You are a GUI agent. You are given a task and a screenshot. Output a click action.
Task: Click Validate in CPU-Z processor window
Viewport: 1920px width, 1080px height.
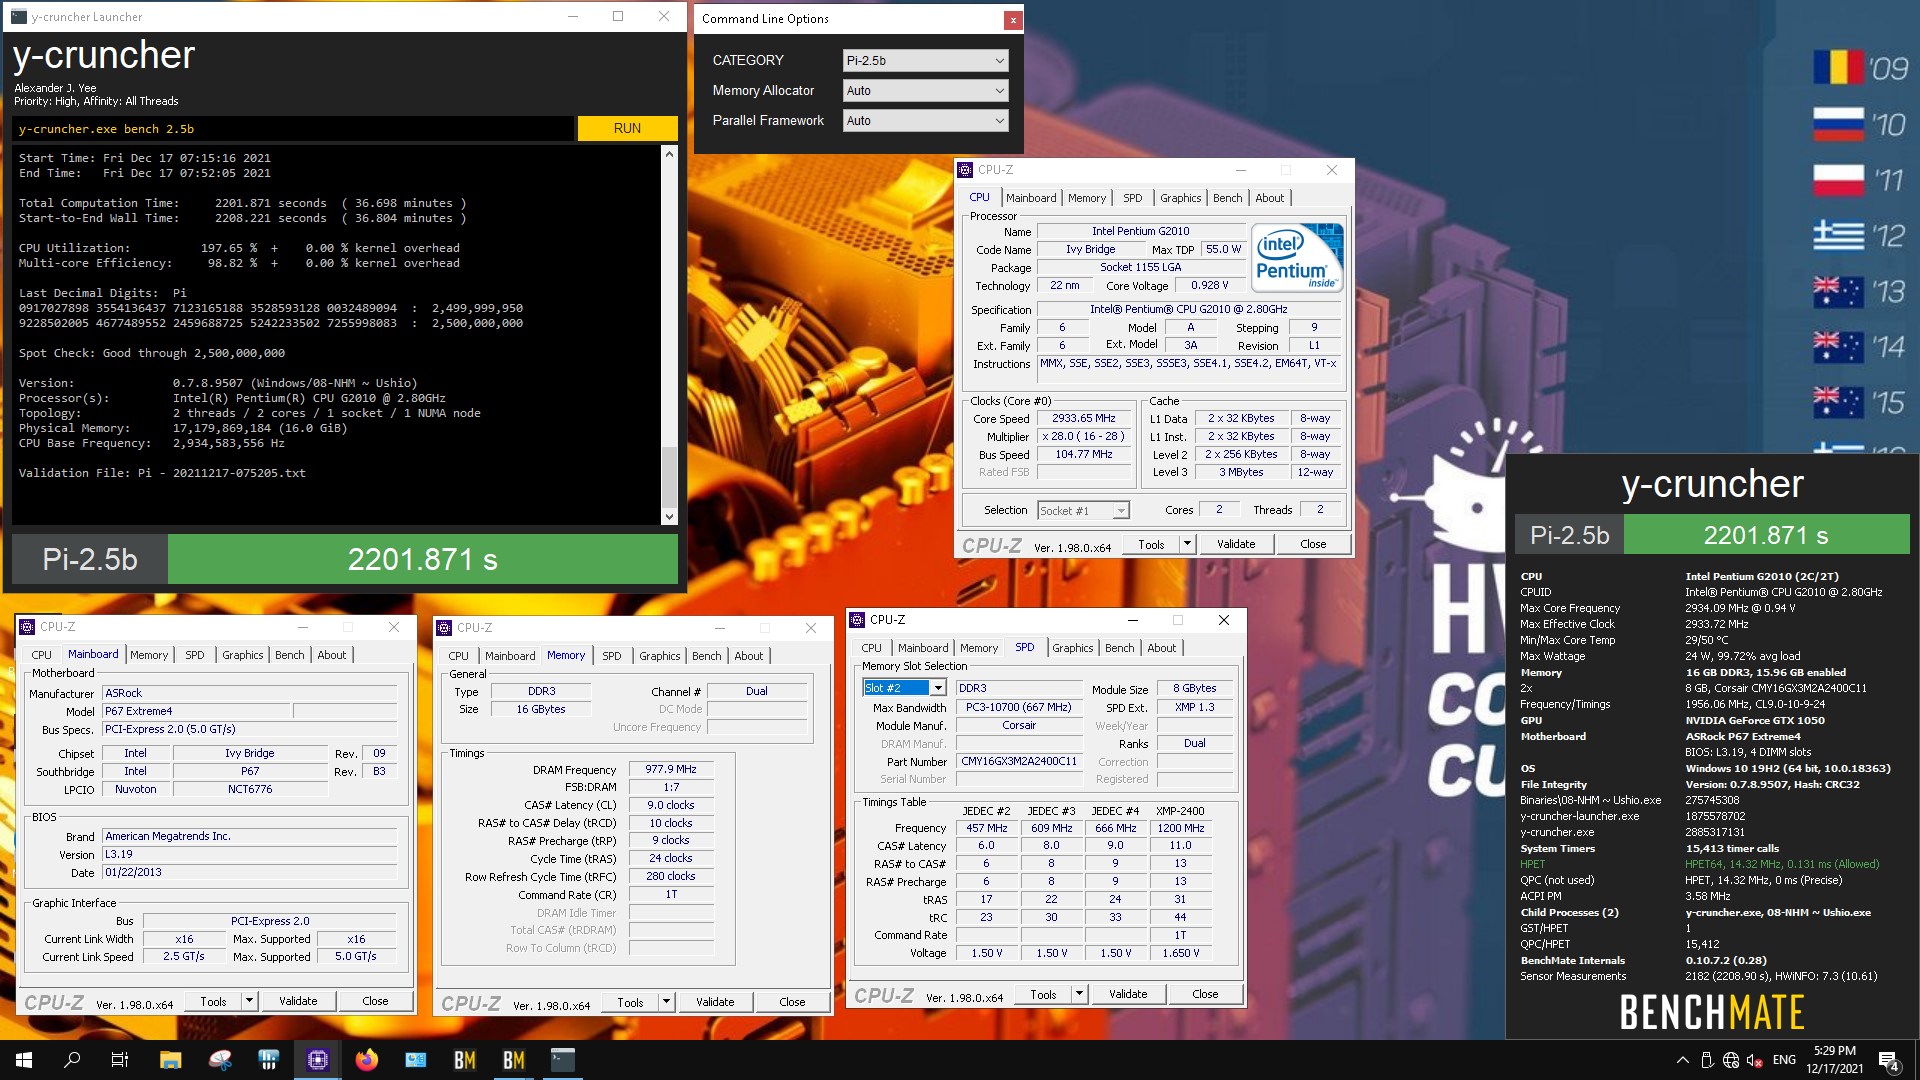coord(1236,544)
